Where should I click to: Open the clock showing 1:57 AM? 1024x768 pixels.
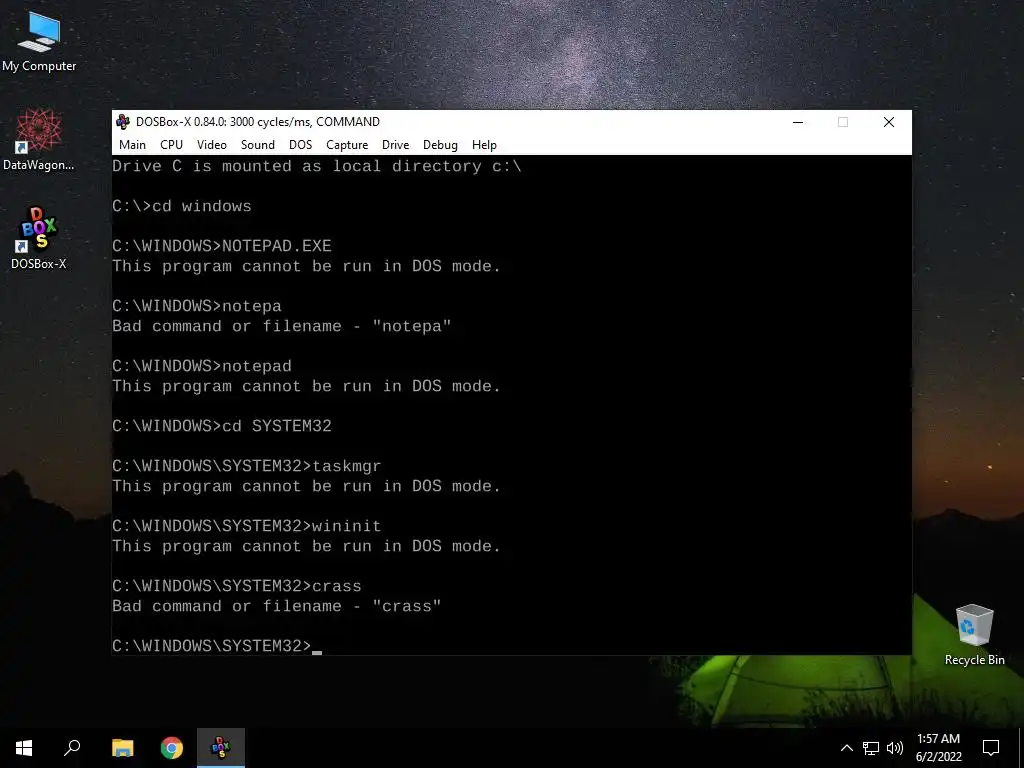pyautogui.click(x=938, y=748)
